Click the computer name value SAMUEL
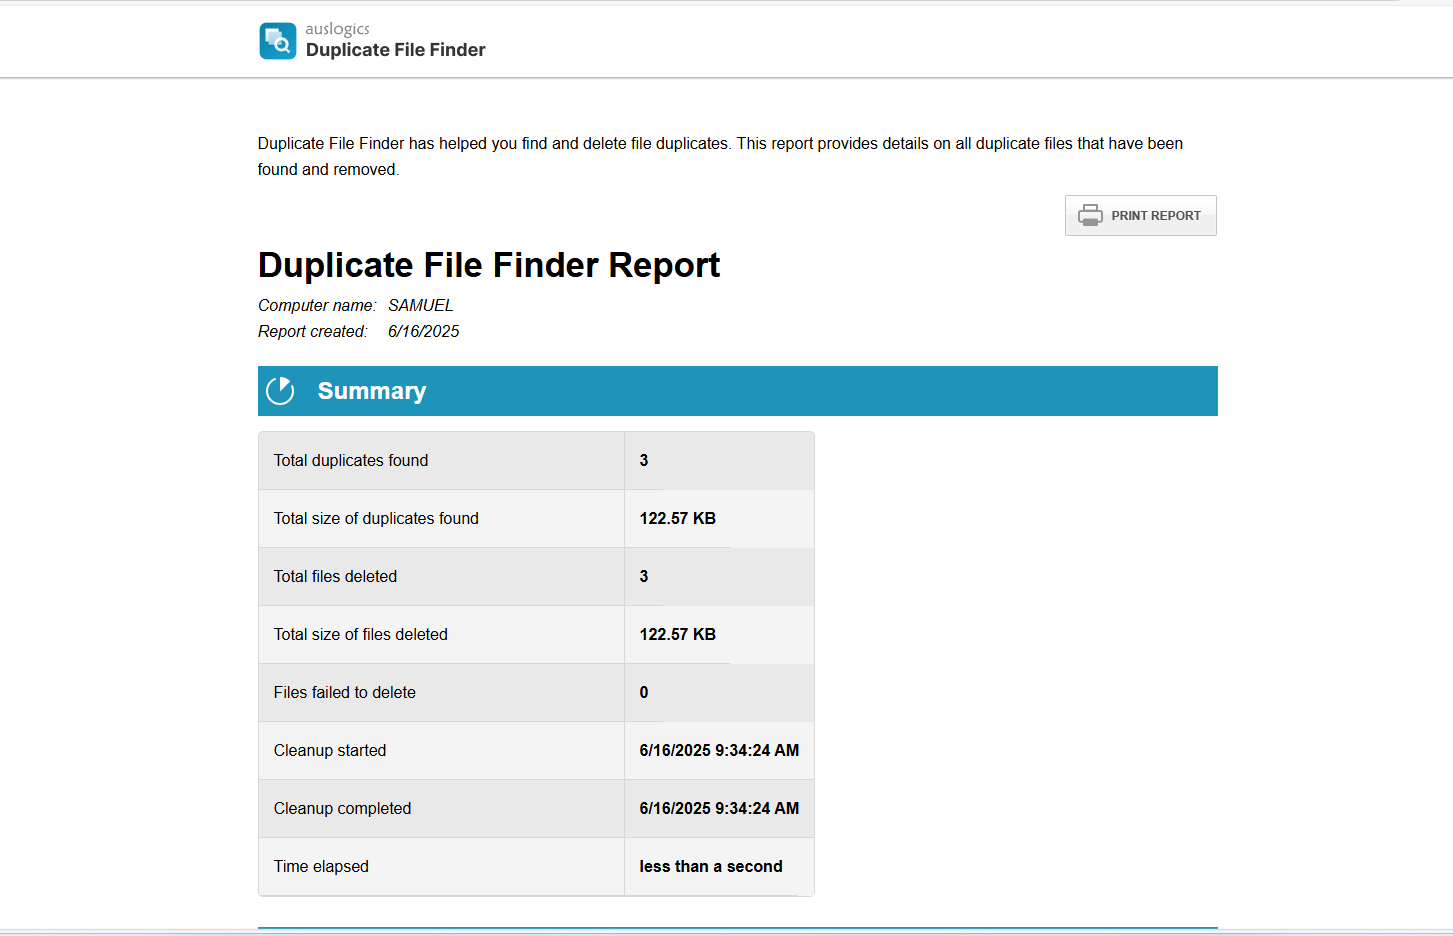Image resolution: width=1453 pixels, height=936 pixels. (x=420, y=305)
